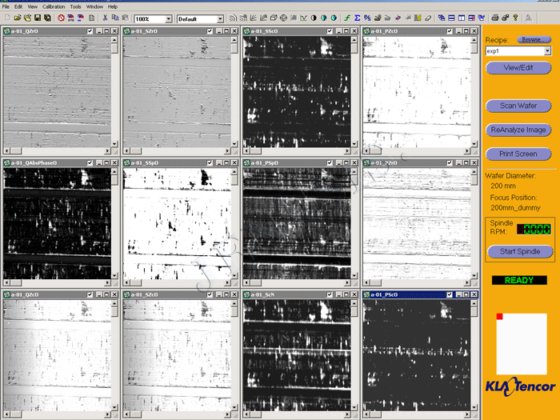
Task: Click the green window icon of a-01_PSpO
Action: tap(246, 163)
